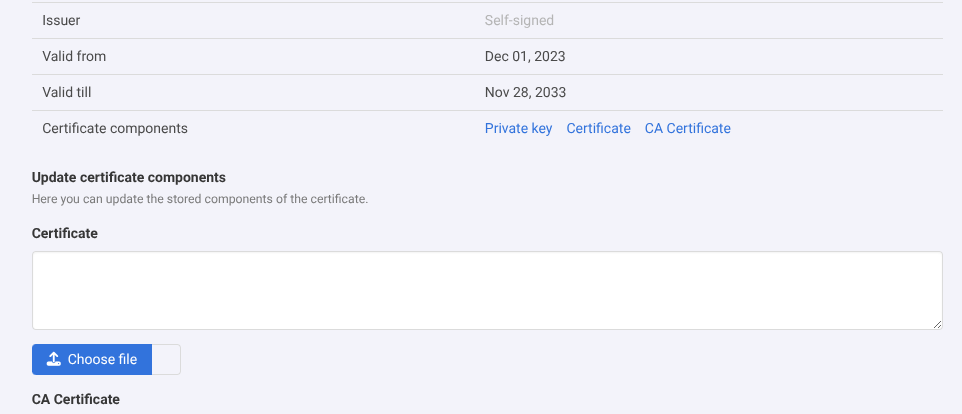Open the Private key link
962x414 pixels.
point(518,129)
